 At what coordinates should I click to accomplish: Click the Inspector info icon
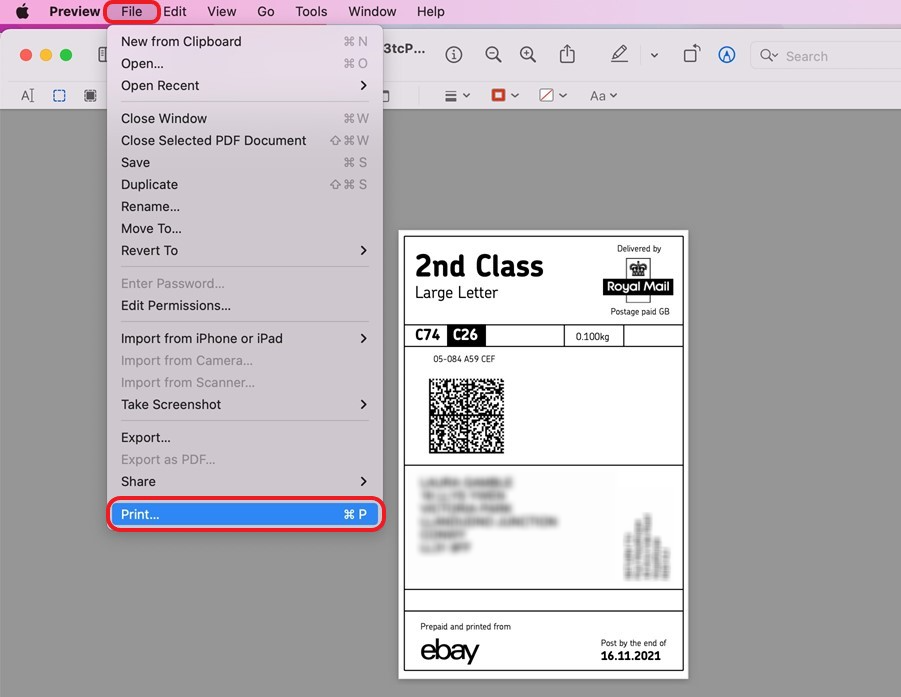[453, 55]
